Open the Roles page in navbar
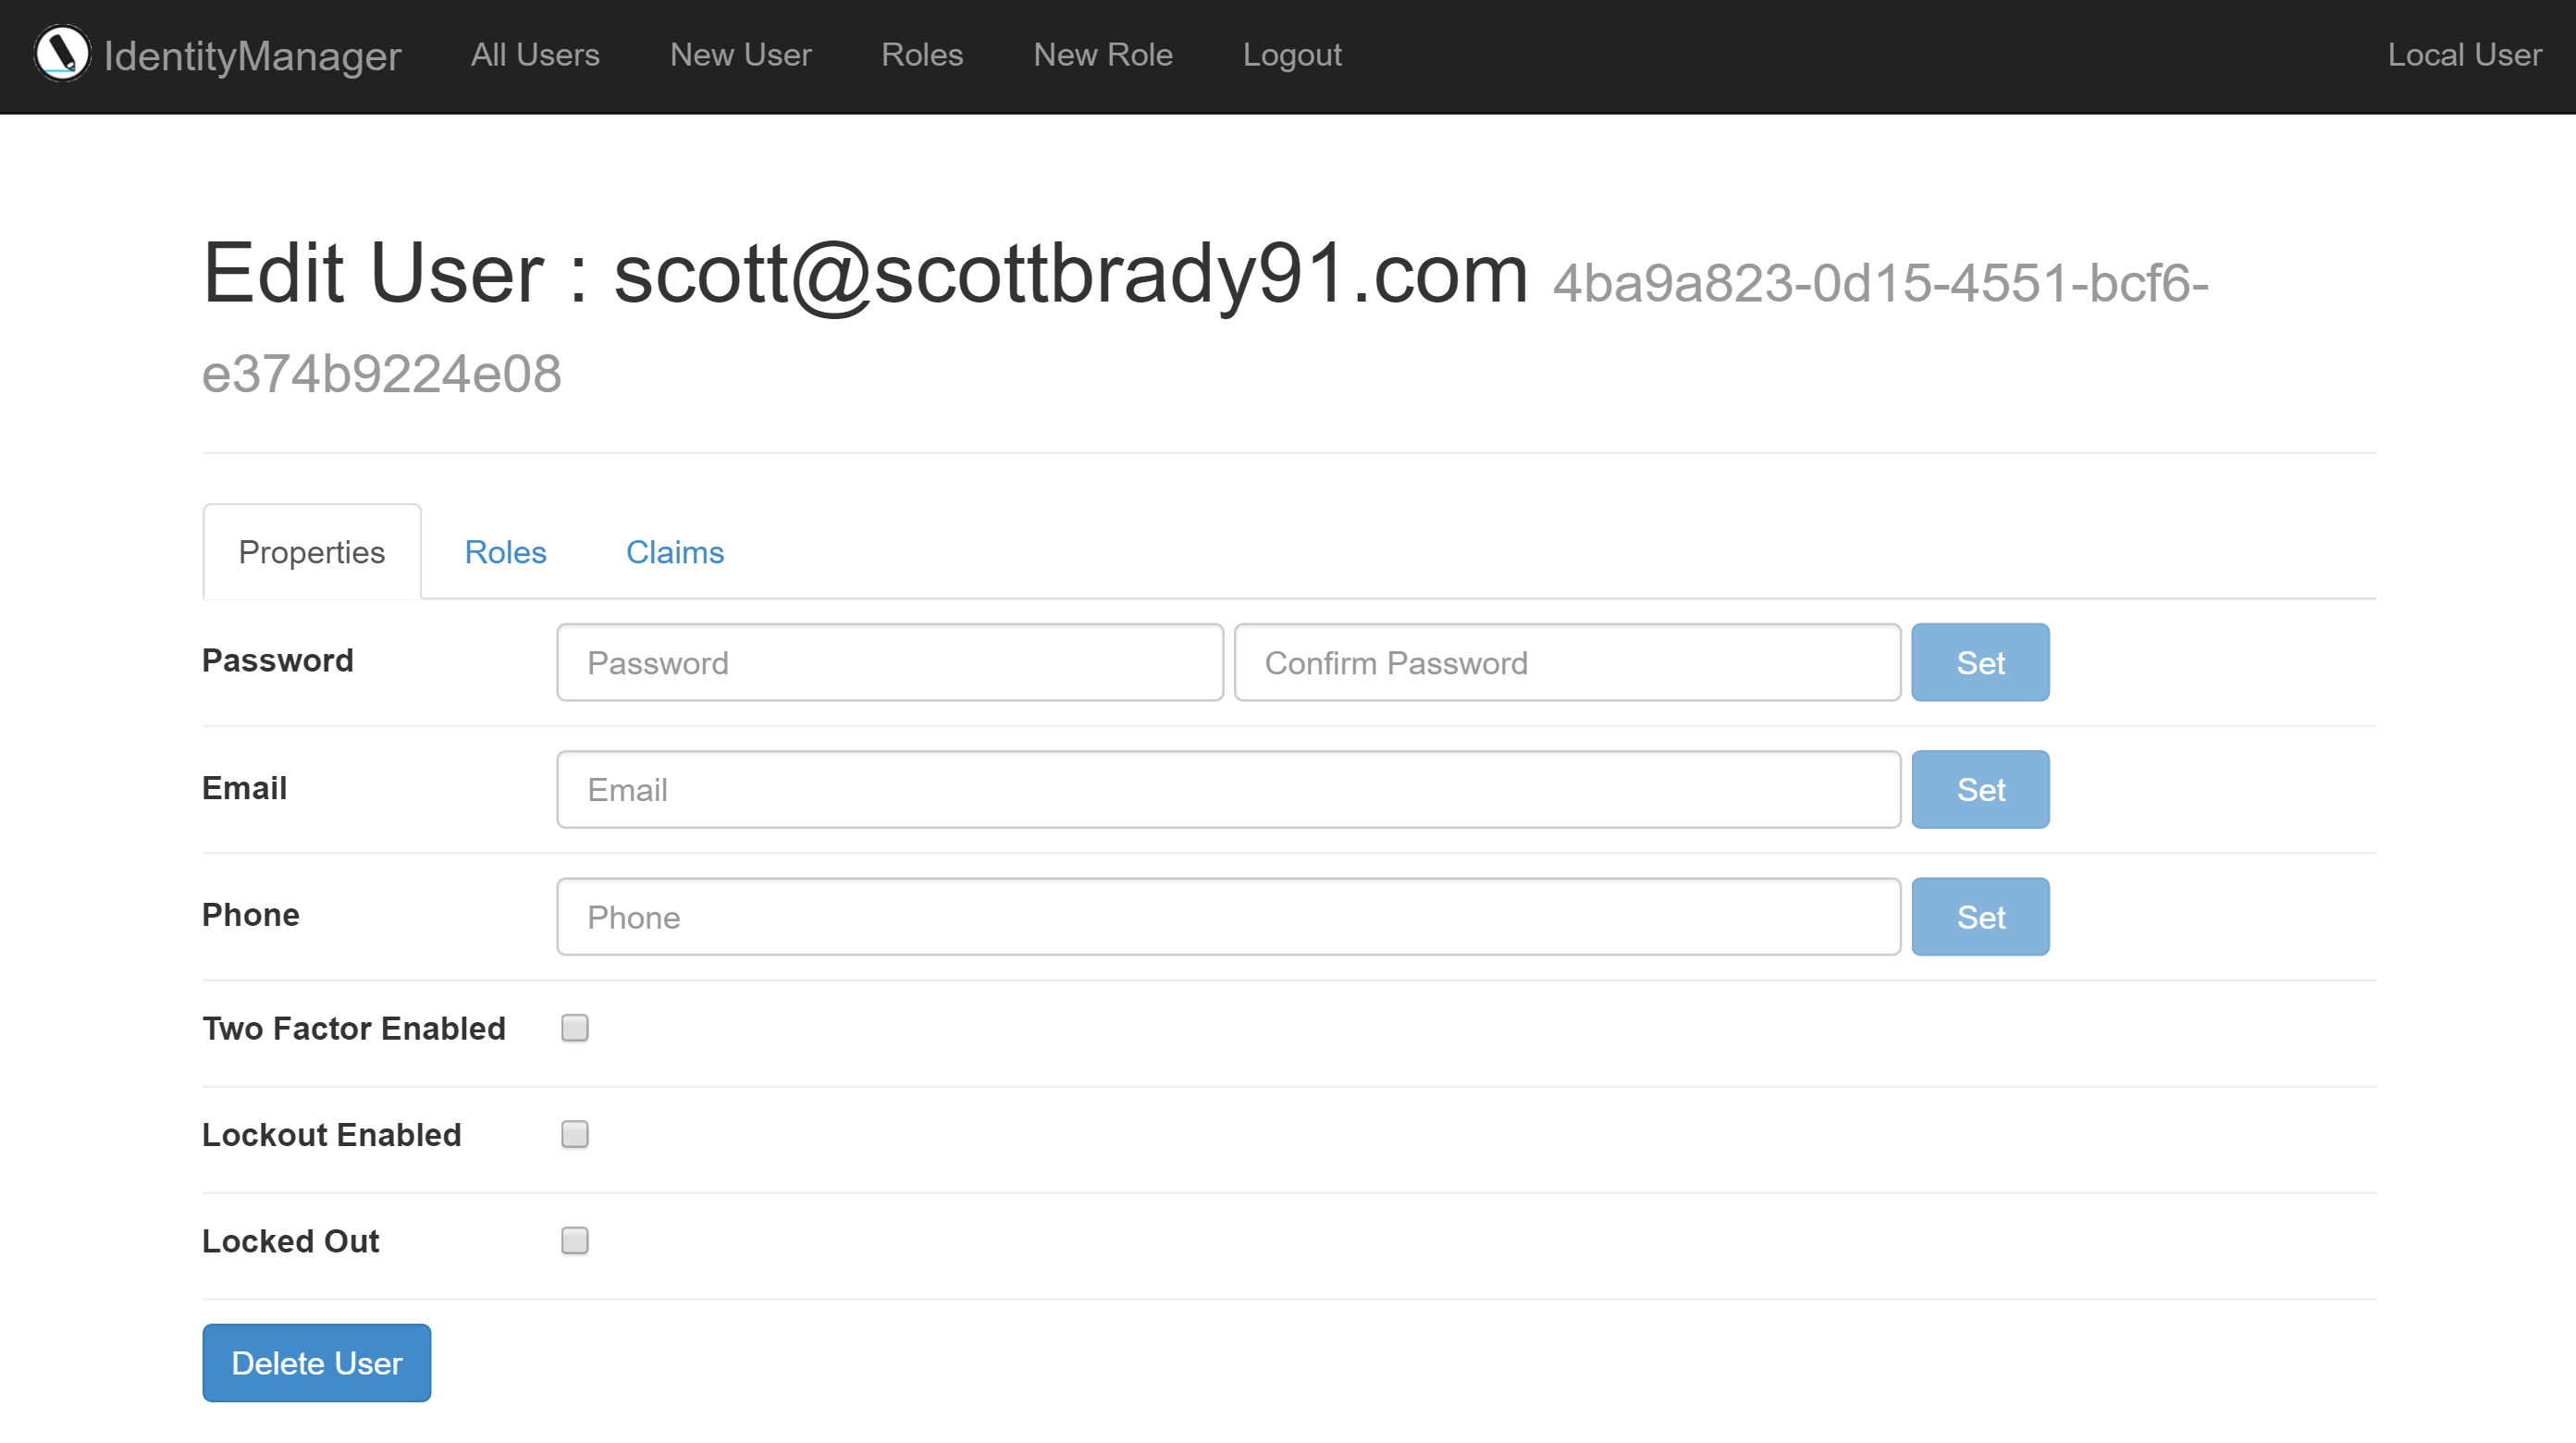 click(x=922, y=55)
